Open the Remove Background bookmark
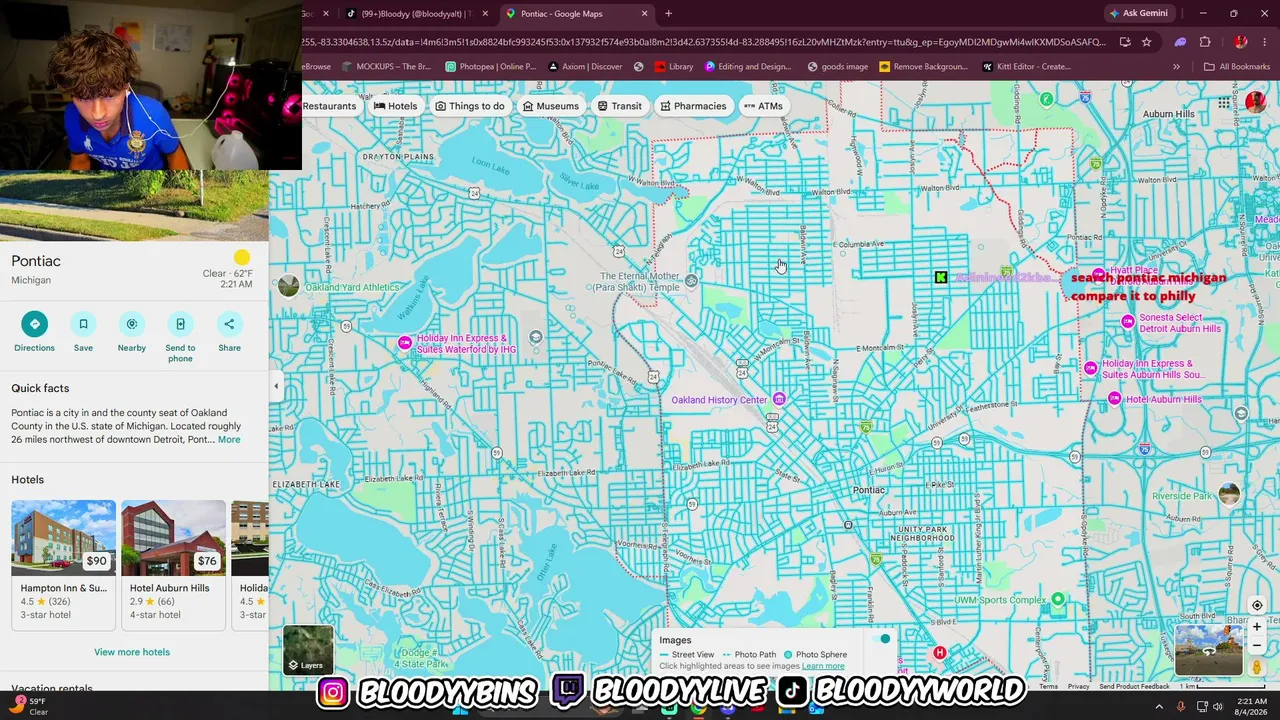1280x720 pixels. (924, 67)
